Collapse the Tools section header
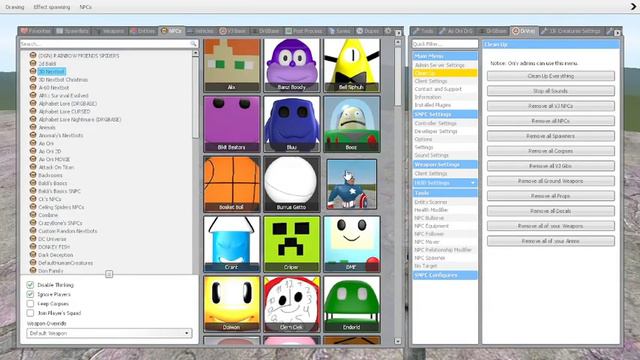 445,193
